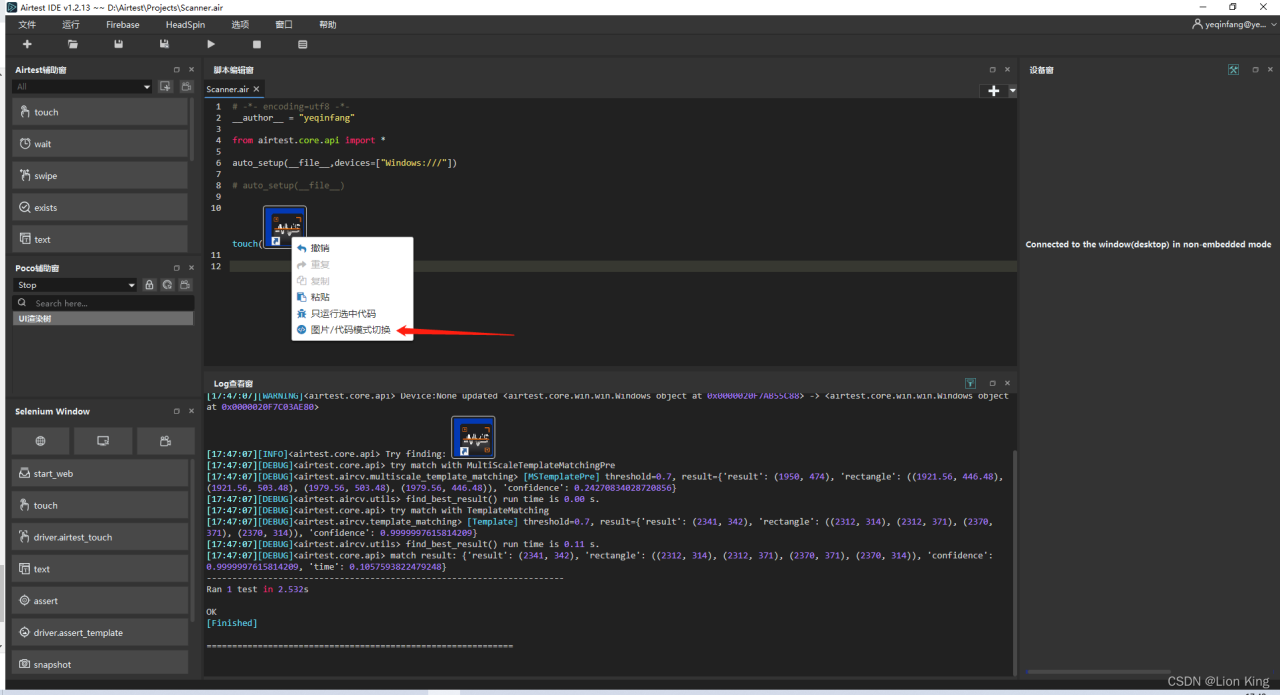This screenshot has width=1280, height=695.
Task: Click the New script plus icon in toolbar
Action: coord(27,44)
